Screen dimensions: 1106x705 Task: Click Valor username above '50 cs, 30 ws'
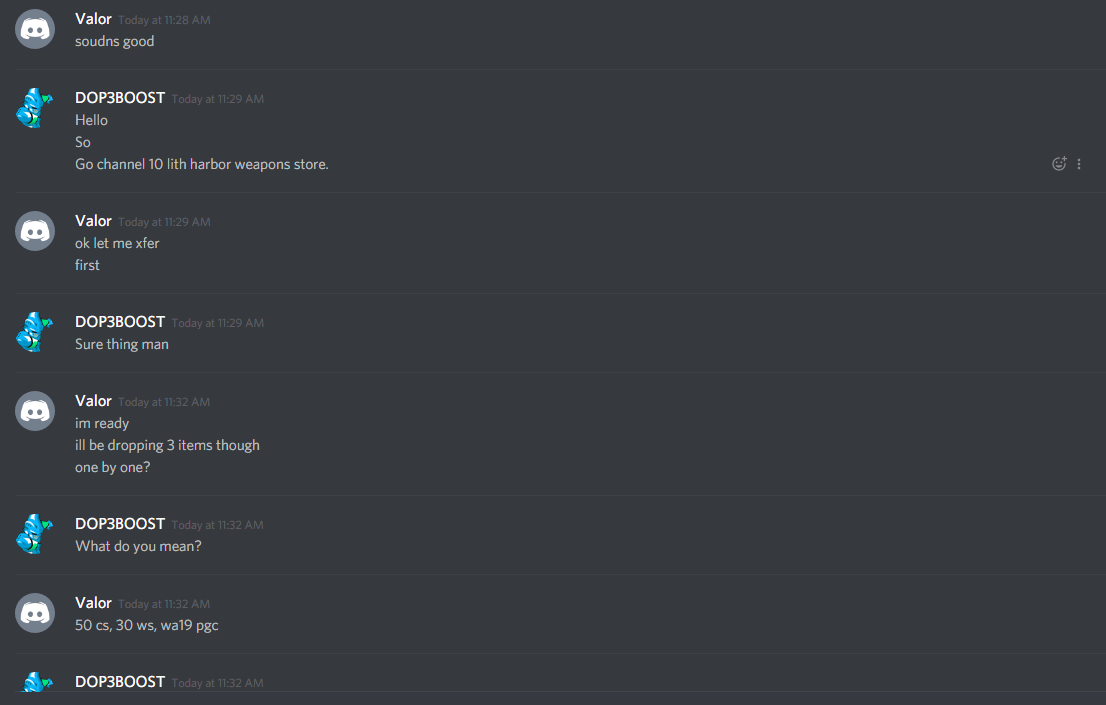[93, 603]
